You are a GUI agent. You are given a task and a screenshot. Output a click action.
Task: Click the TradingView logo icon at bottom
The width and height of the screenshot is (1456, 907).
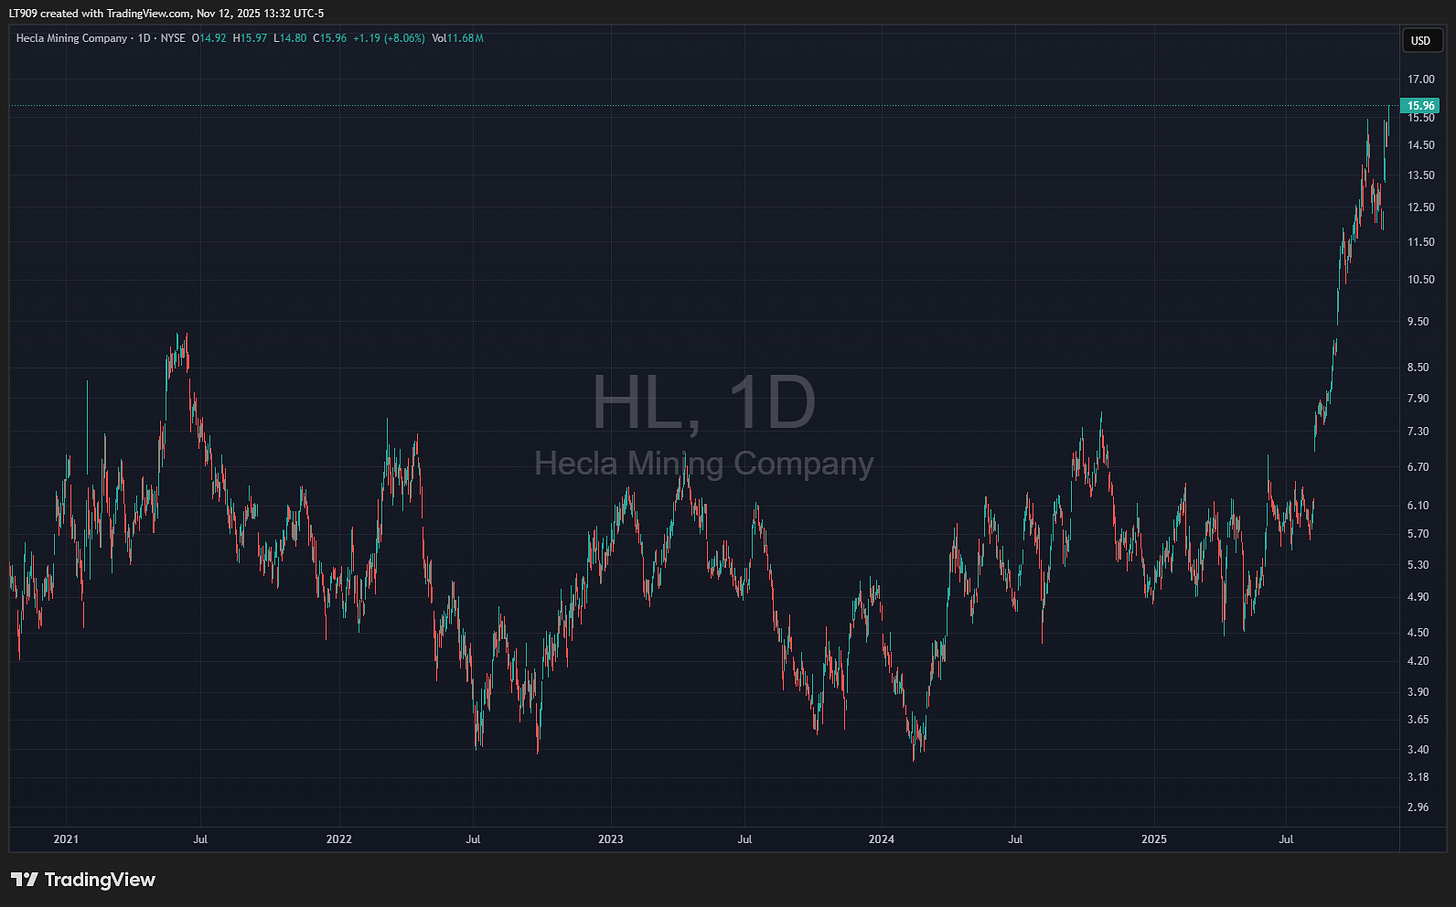(24, 880)
